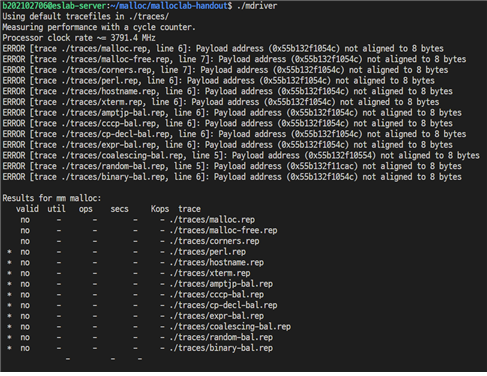Click results row ./traces/perl.rep
Viewport: 487px width, 376px height.
(x=126, y=251)
